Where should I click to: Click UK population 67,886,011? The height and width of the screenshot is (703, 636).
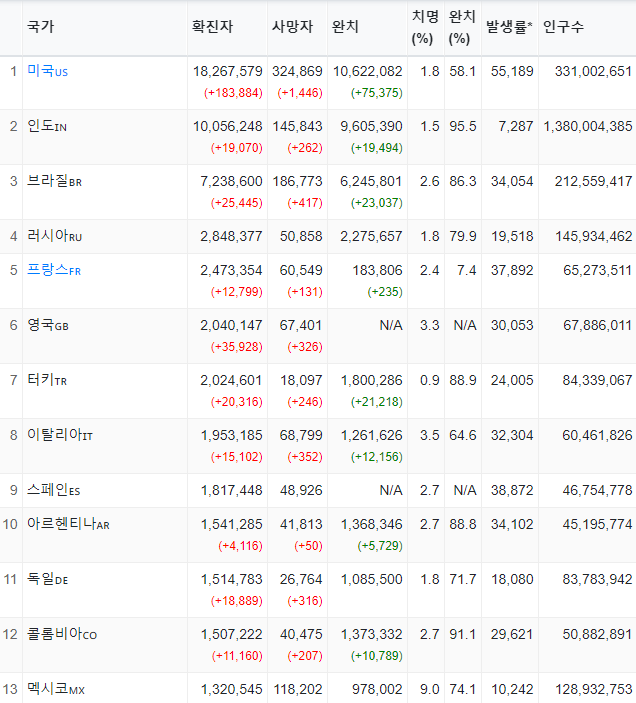click(x=597, y=325)
